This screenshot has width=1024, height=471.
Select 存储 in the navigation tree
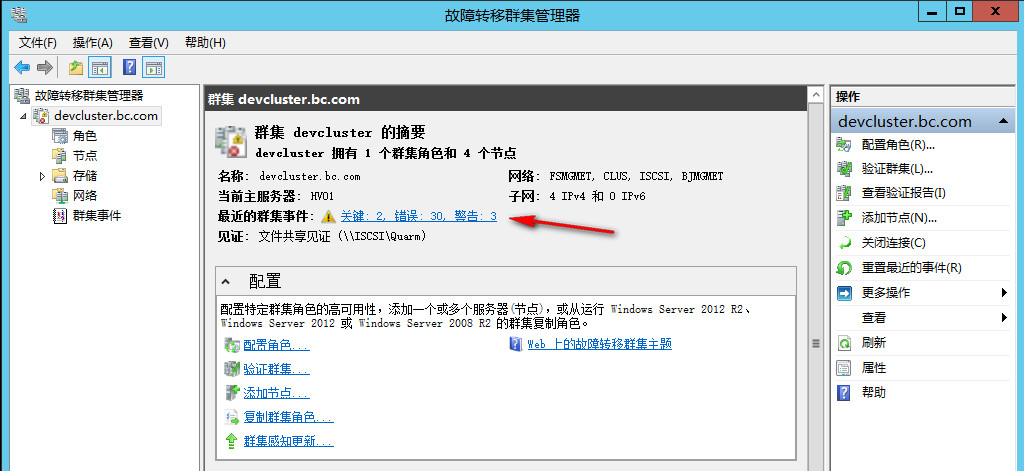(85, 176)
